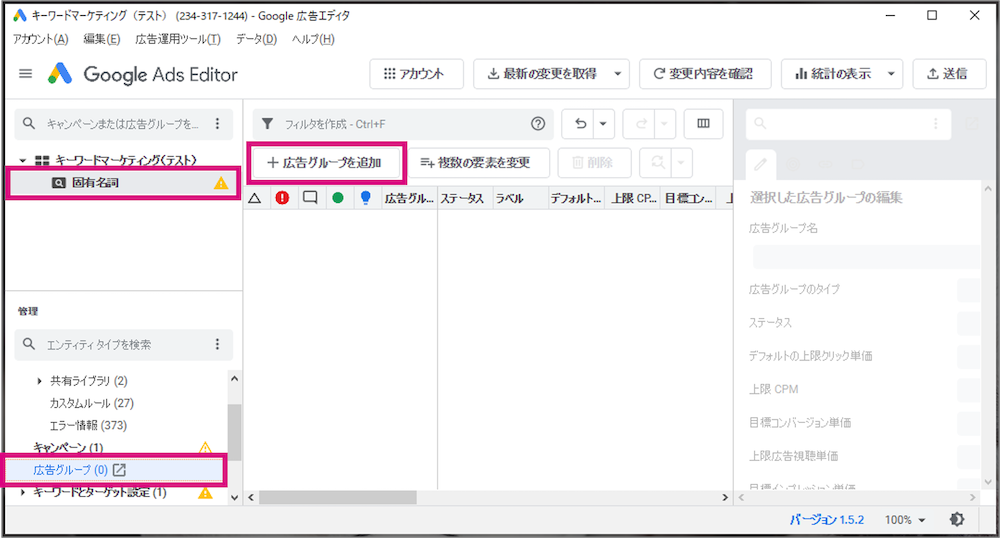Open entity type search options (three dots)
Viewport: 1000px width, 538px height.
(x=217, y=344)
